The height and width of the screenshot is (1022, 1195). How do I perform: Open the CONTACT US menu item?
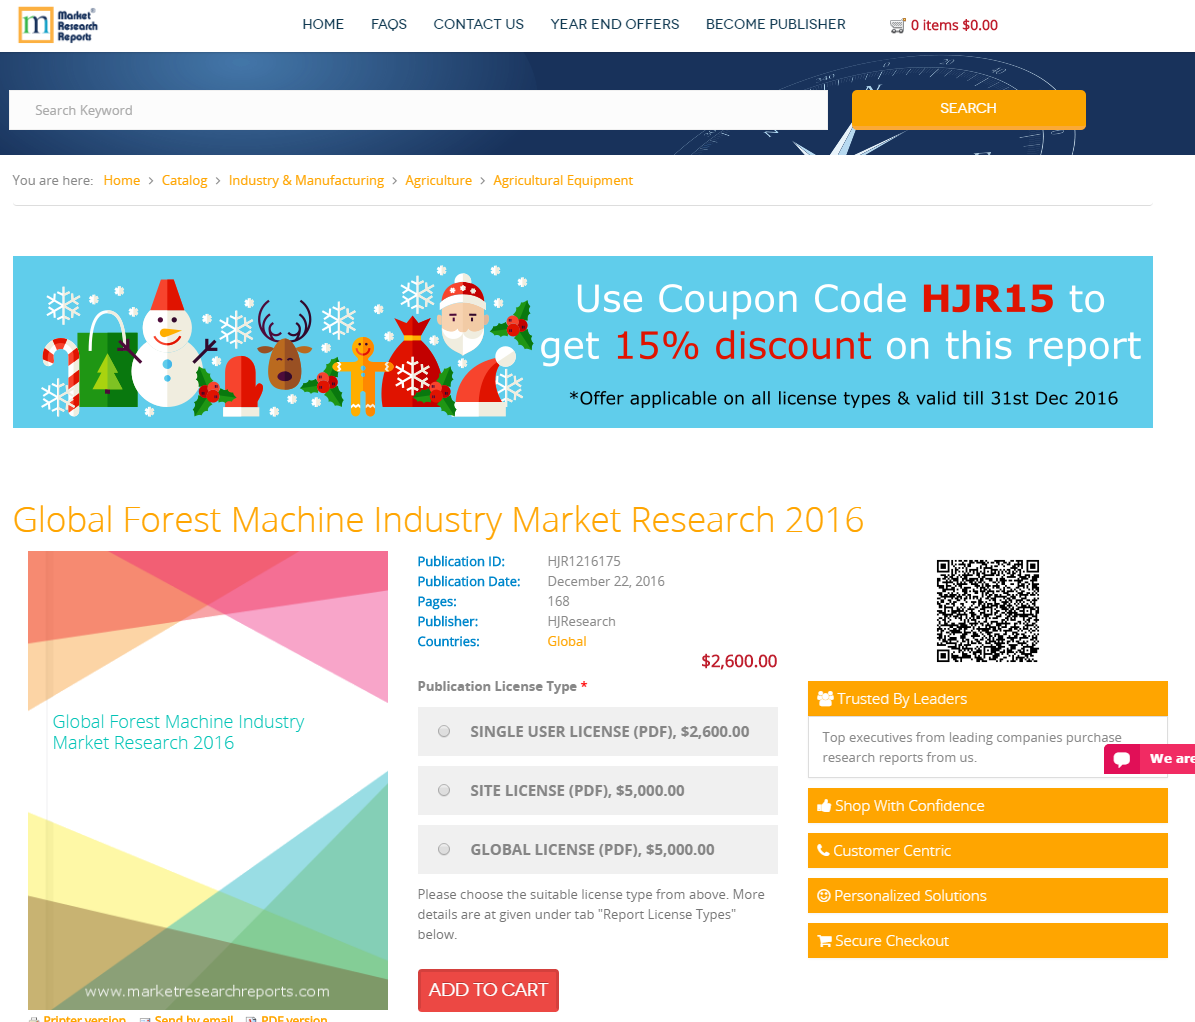[479, 24]
